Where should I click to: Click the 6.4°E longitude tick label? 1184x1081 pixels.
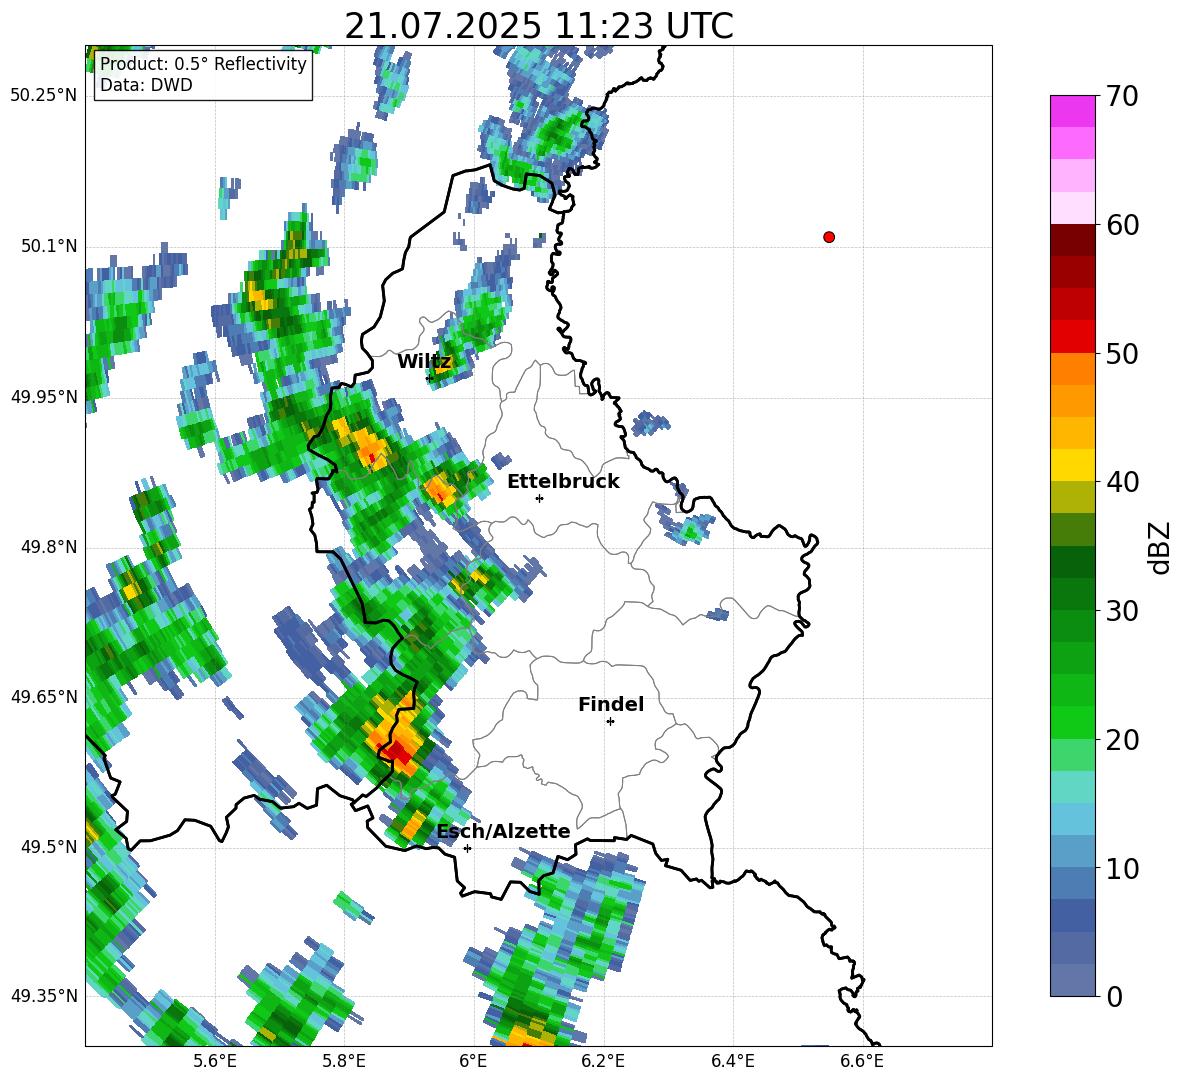[732, 1061]
